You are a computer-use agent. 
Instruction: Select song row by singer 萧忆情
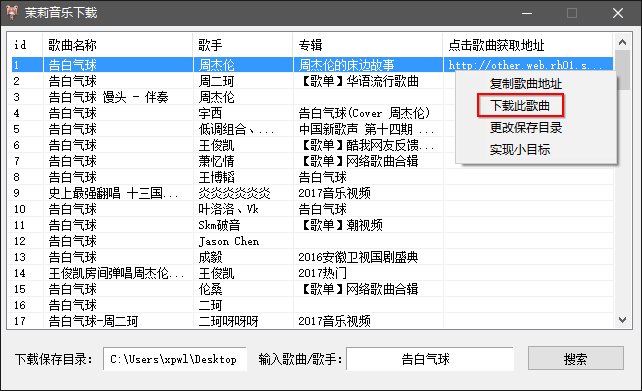click(312, 161)
